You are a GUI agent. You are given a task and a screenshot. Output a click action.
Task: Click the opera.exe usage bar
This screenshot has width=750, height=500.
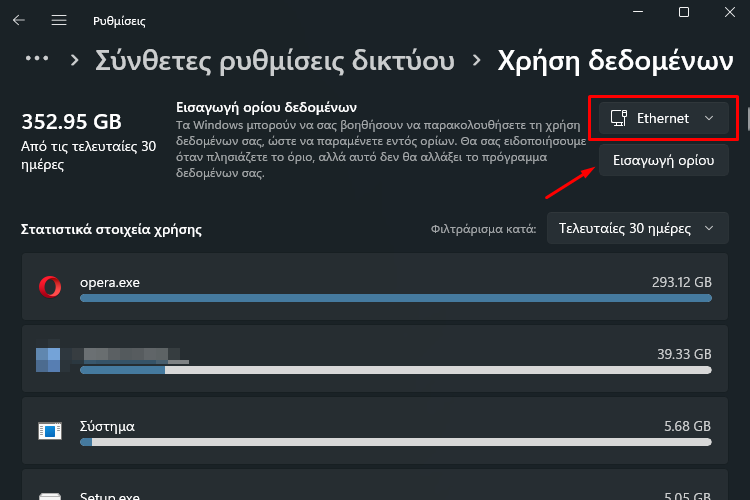click(396, 298)
